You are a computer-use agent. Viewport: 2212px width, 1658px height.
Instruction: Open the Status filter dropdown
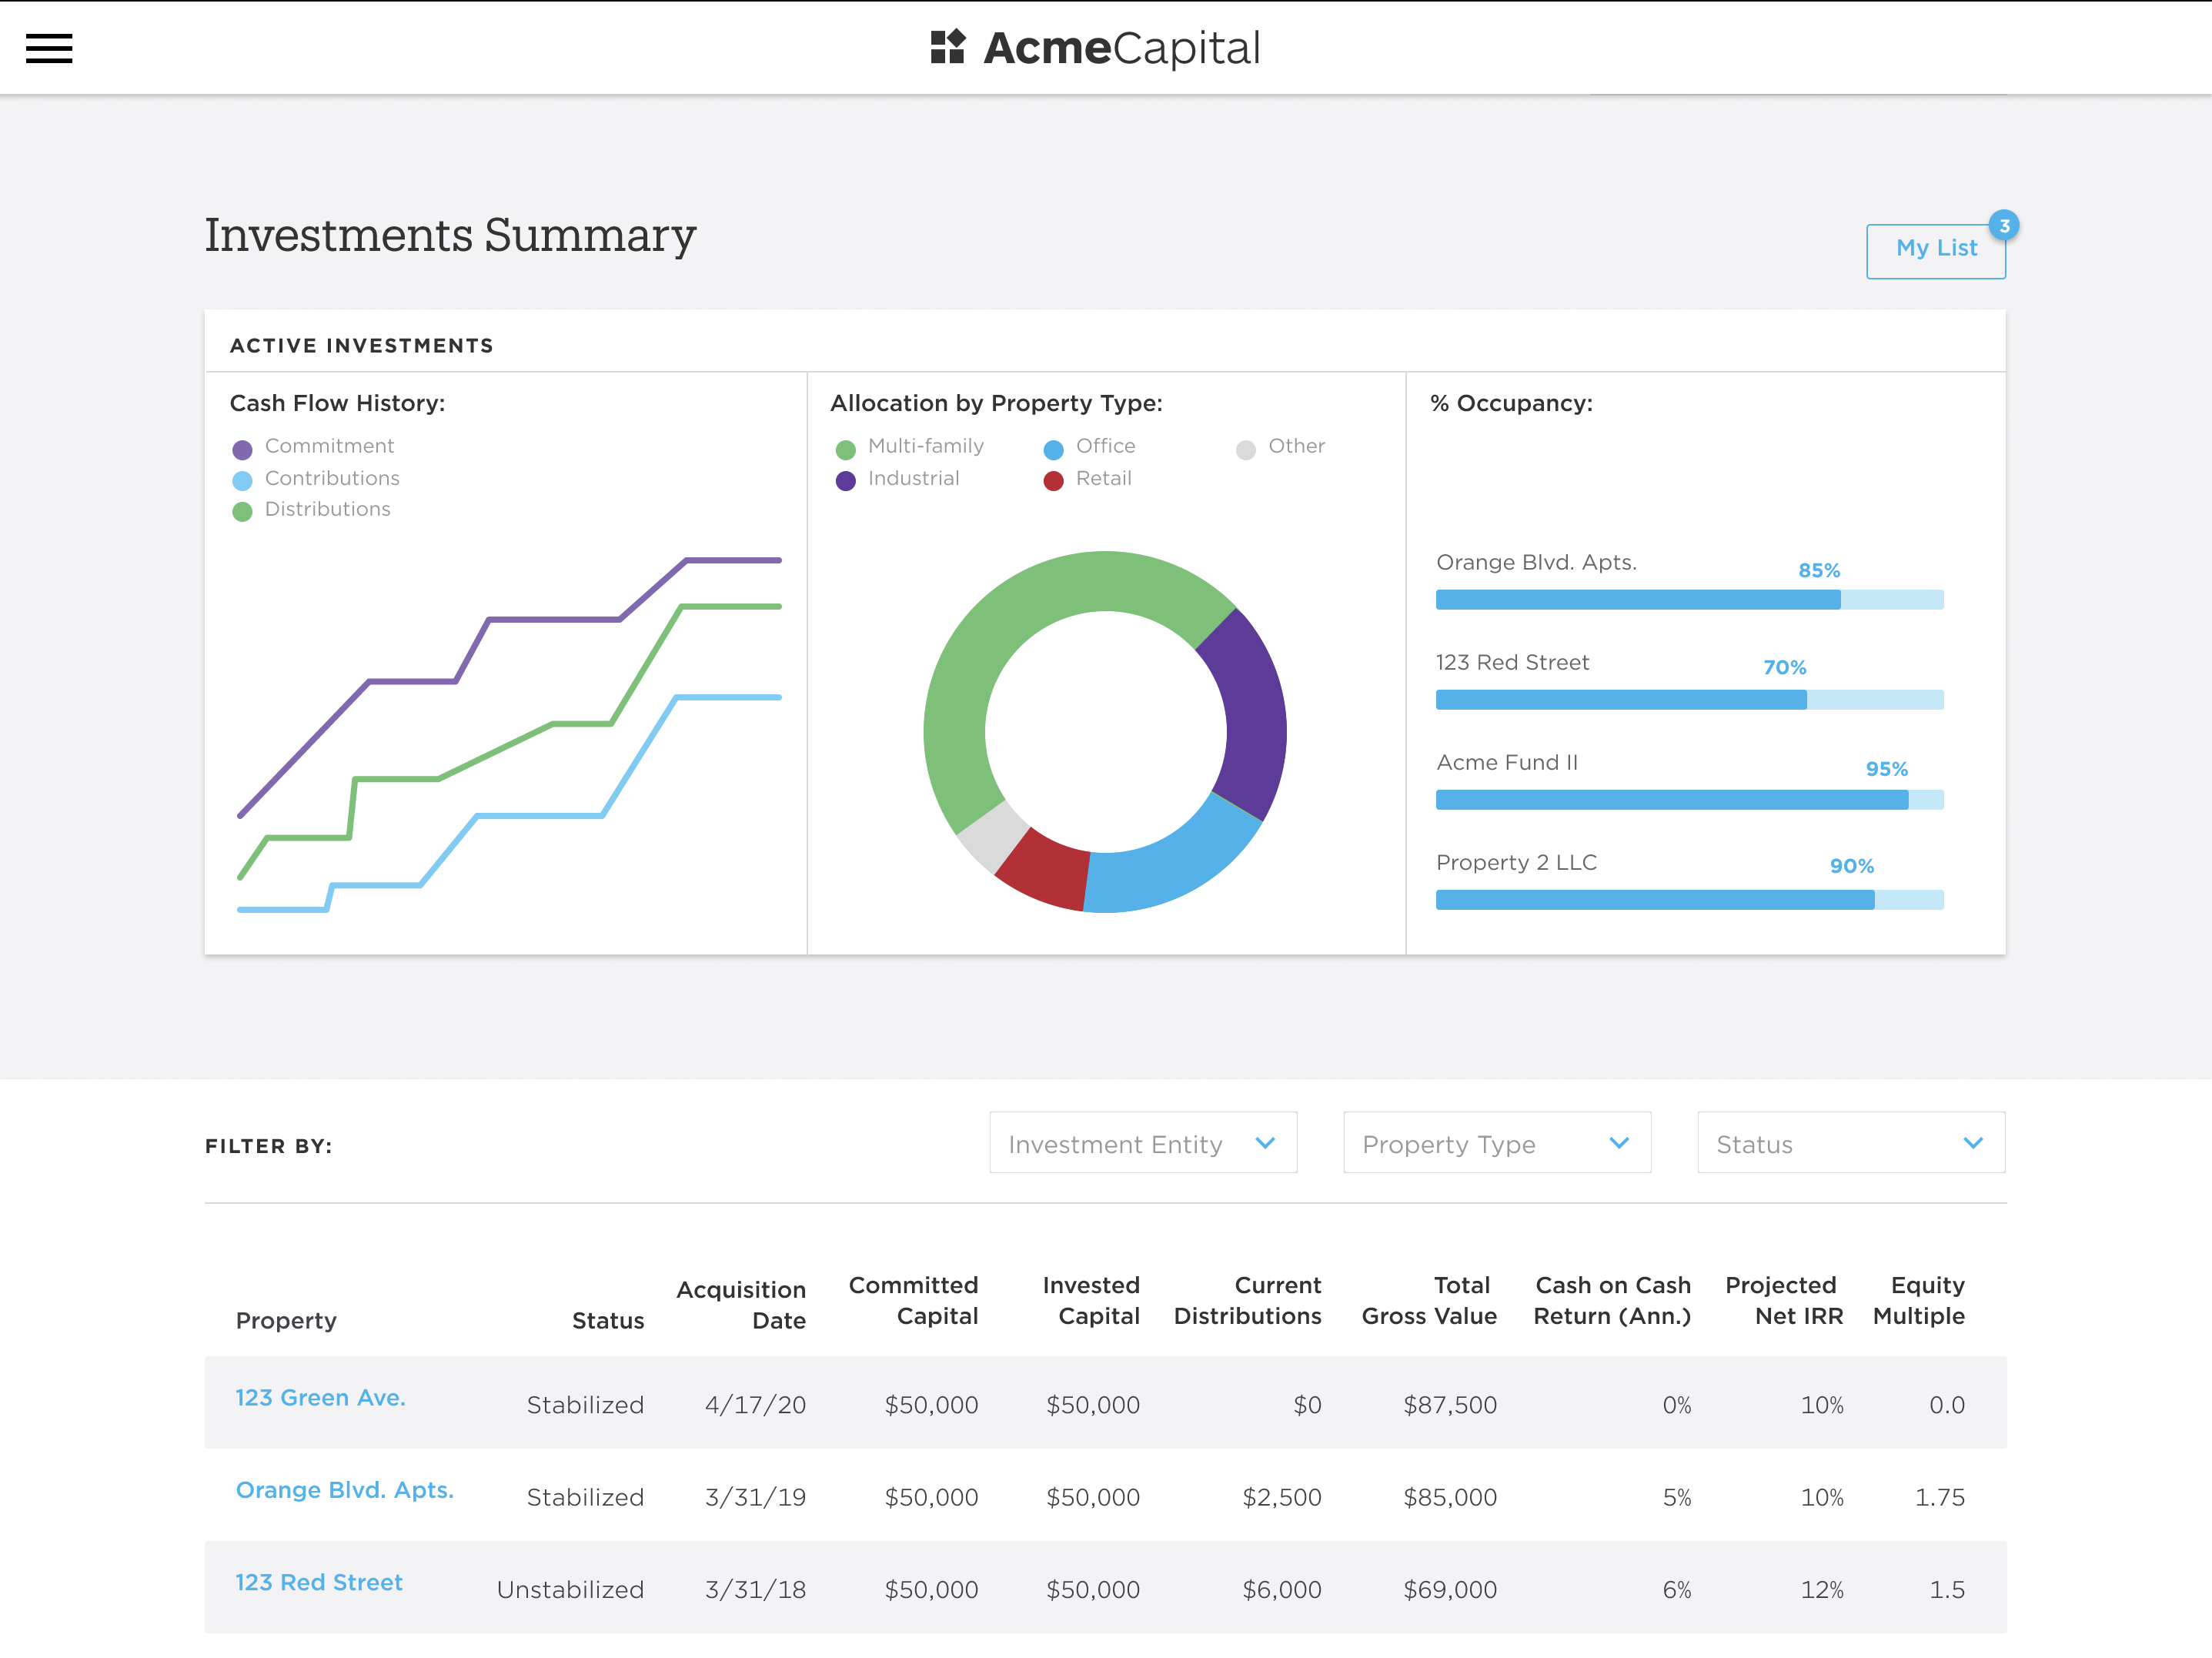pos(1850,1142)
